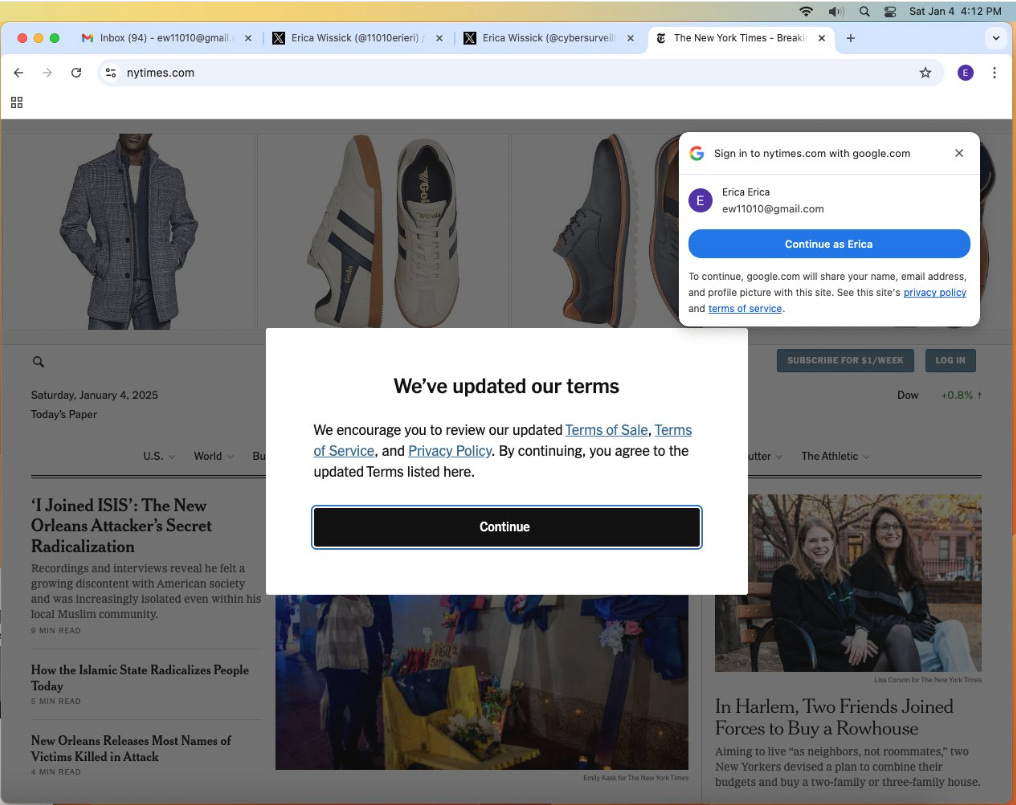The height and width of the screenshot is (805, 1016).
Task: Open the Privacy Policy link in dialog
Action: pos(450,451)
